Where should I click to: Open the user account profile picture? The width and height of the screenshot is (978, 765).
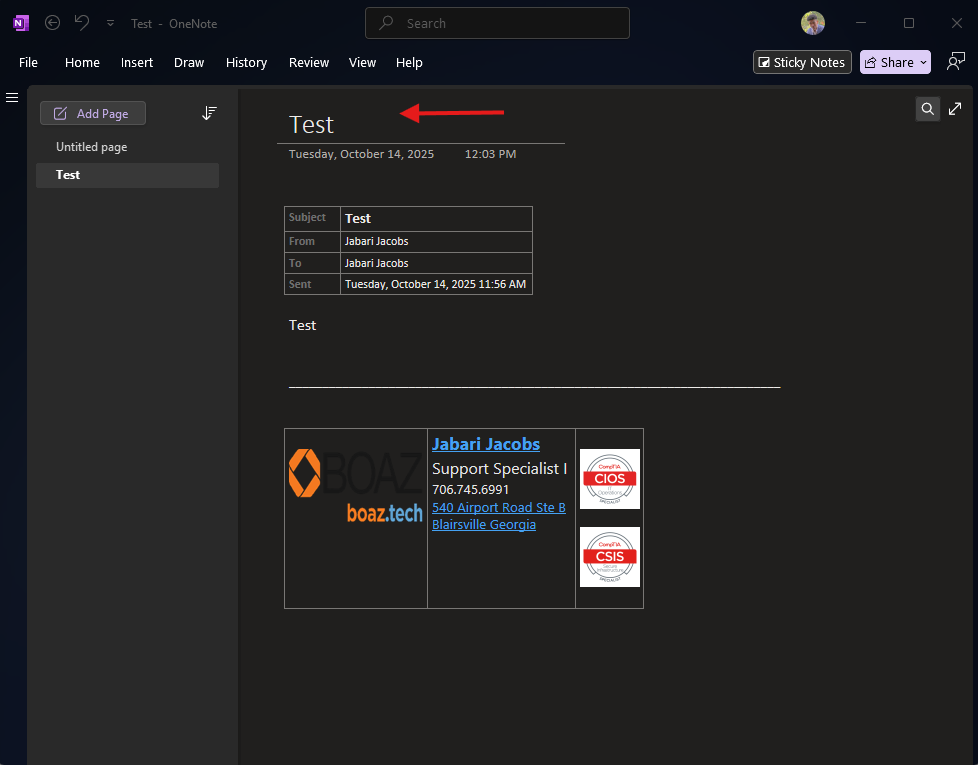coord(813,23)
